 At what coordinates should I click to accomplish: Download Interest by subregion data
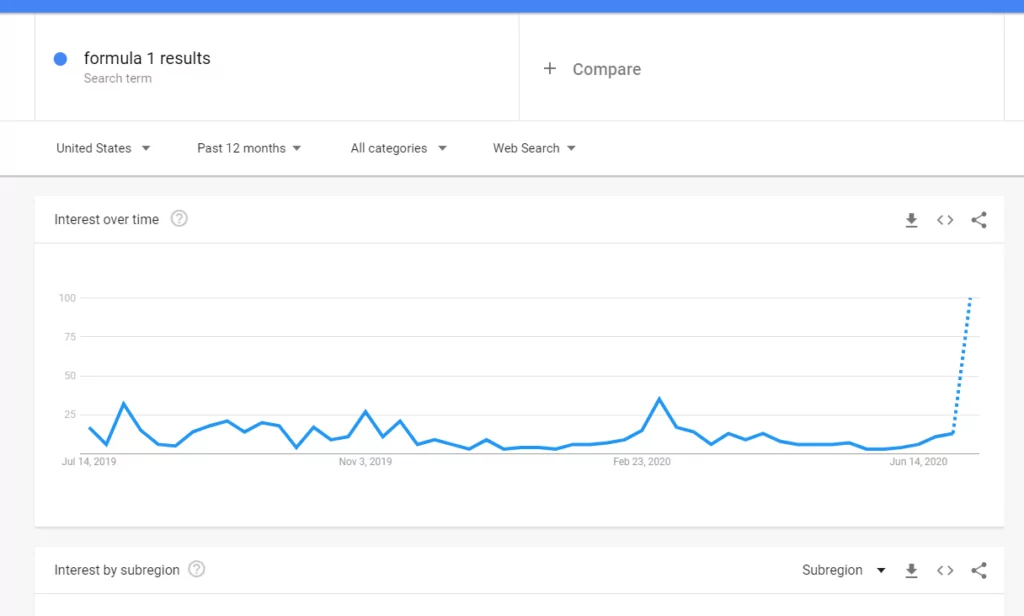pos(911,570)
